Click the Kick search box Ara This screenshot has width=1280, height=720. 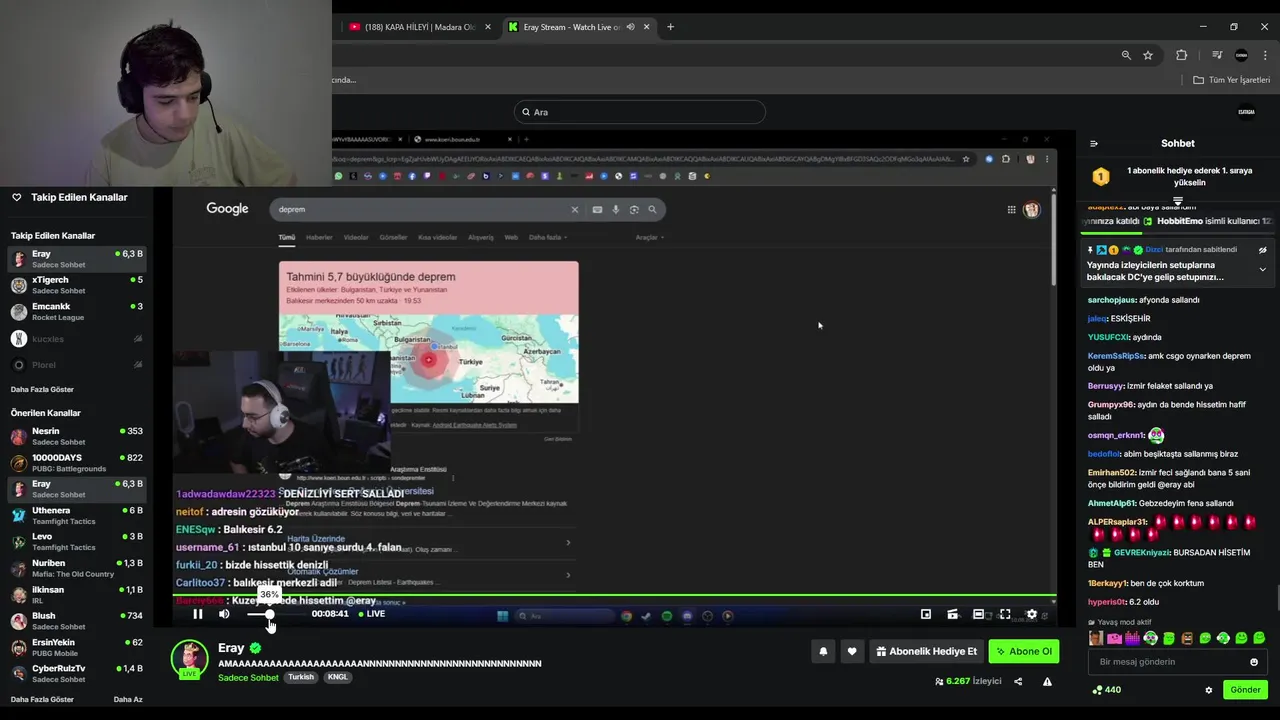[640, 112]
